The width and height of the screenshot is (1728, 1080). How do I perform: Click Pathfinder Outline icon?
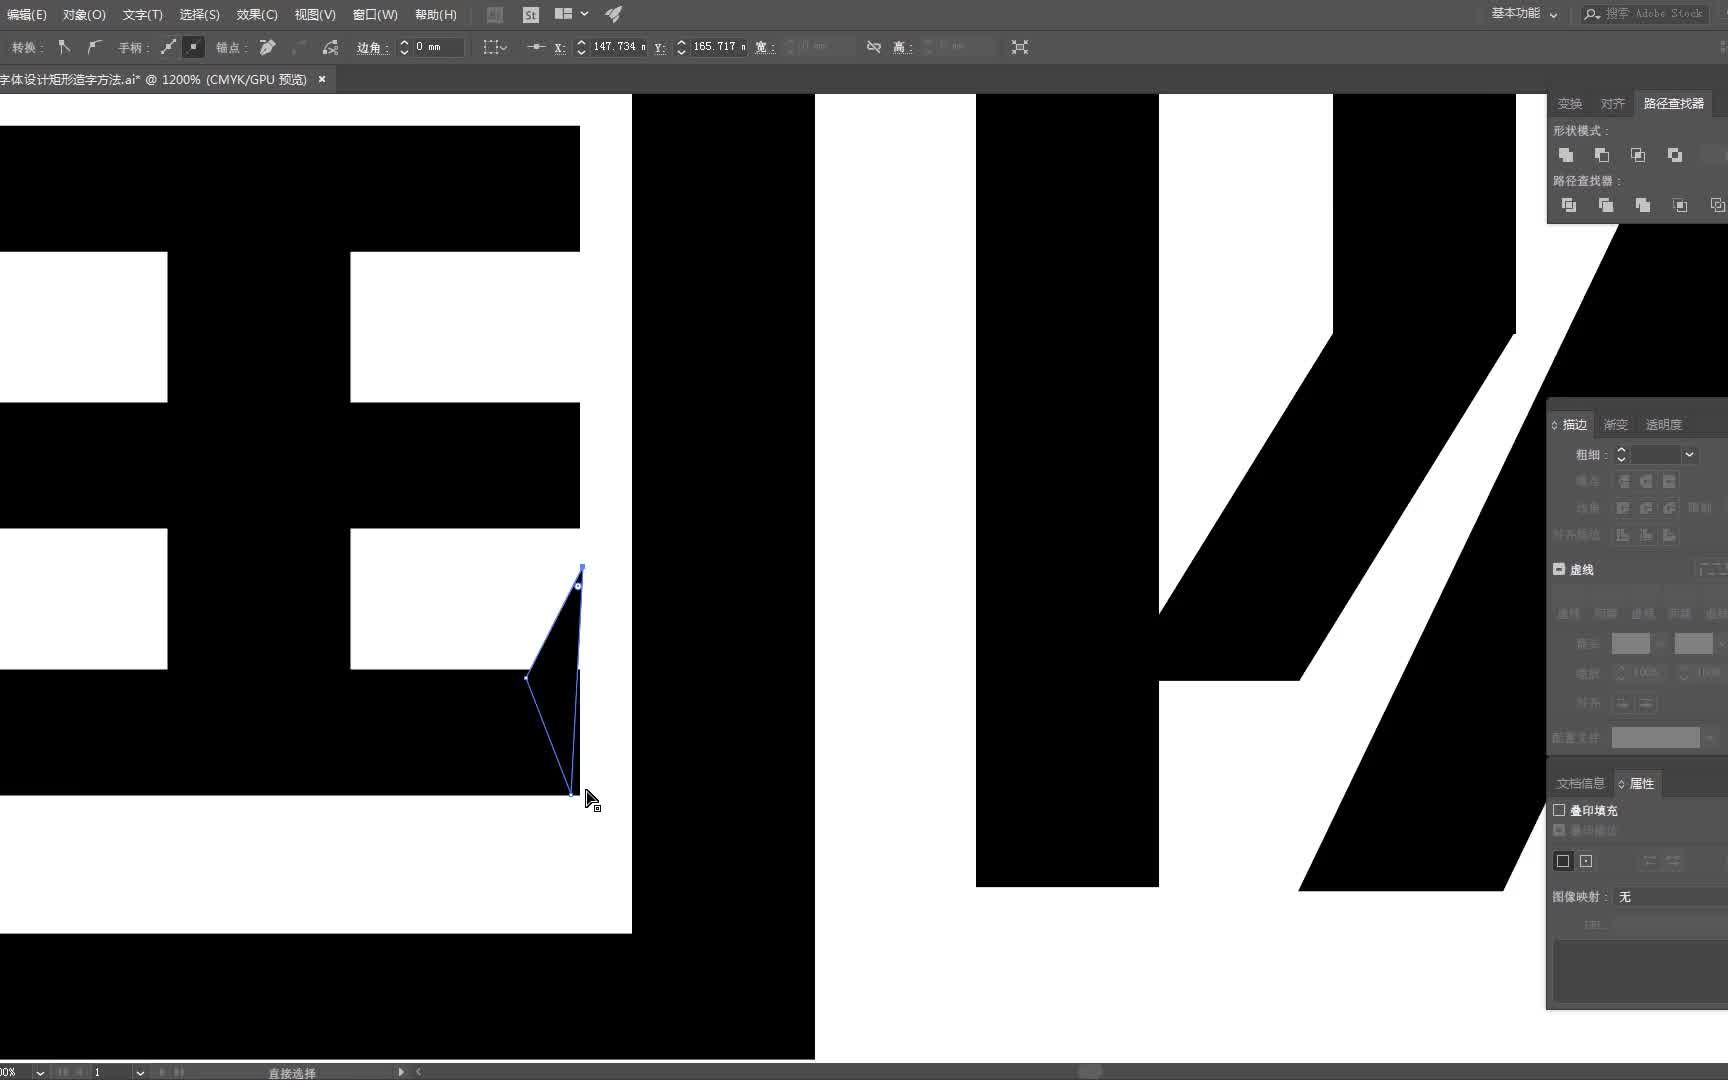tap(1717, 205)
